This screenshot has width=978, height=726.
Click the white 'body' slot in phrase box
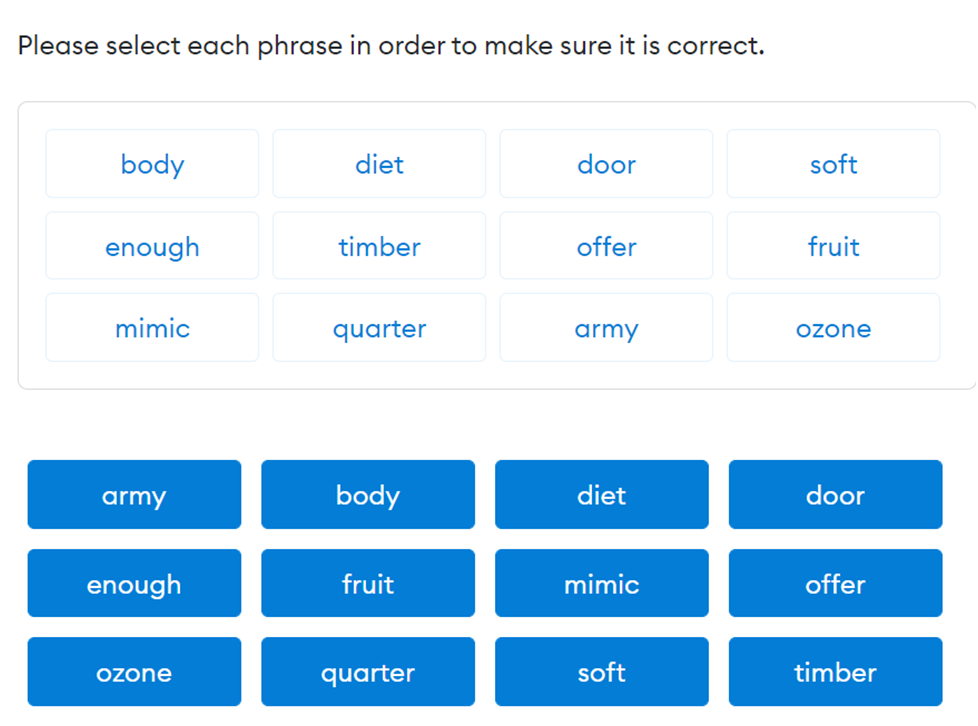[152, 164]
